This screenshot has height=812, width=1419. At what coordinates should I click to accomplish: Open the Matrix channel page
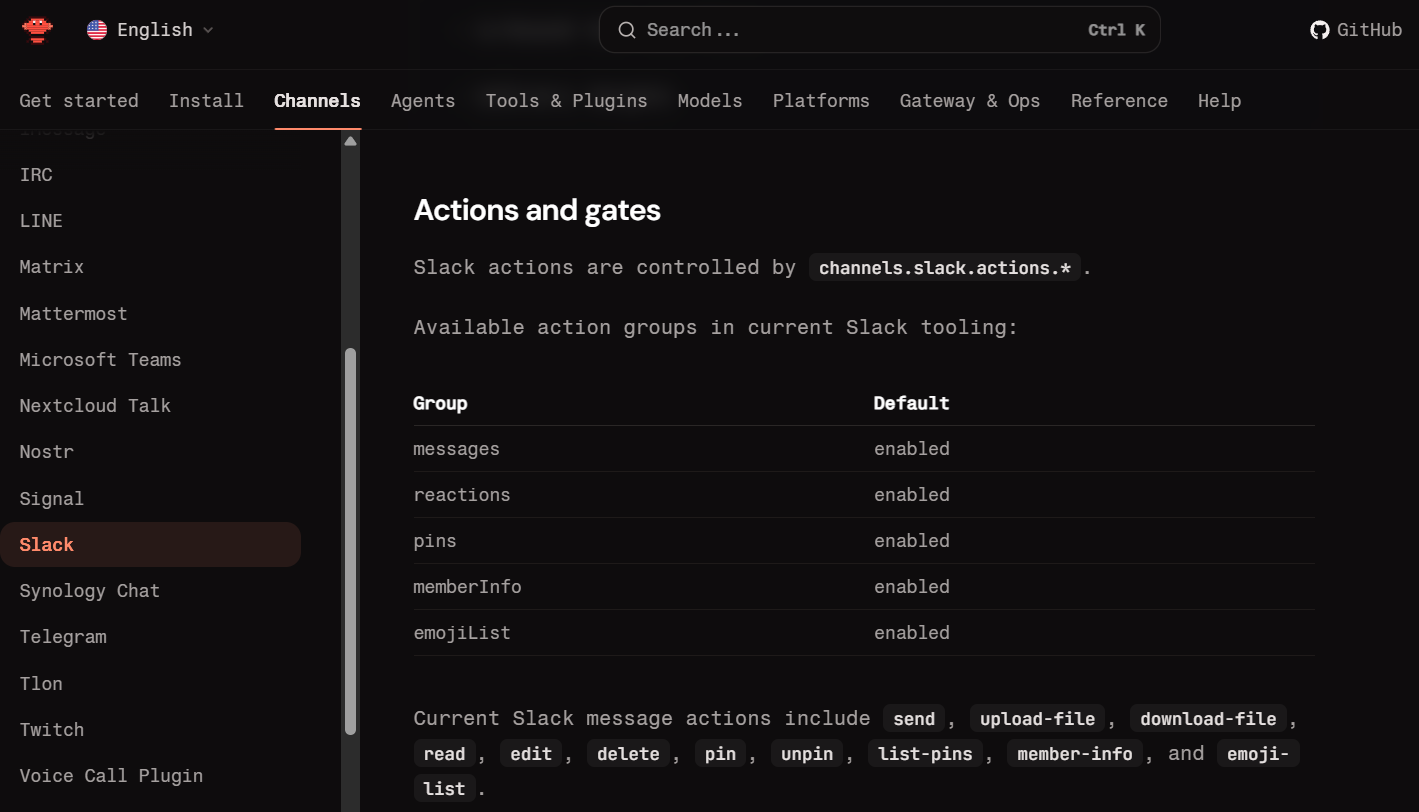coord(52,267)
